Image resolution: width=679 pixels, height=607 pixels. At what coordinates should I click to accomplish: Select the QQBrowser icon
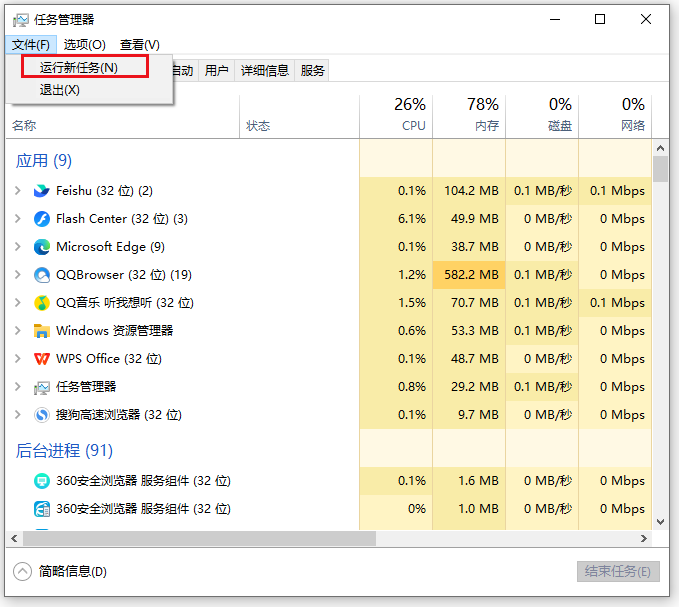[x=42, y=275]
